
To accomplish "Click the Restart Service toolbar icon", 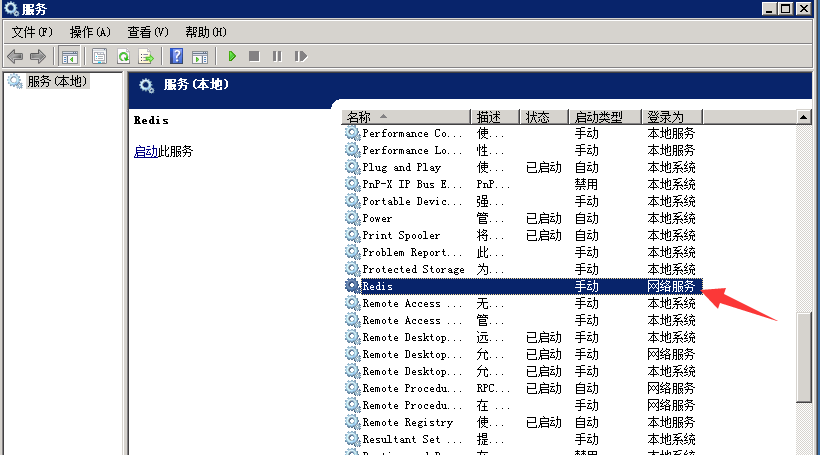I will pos(301,56).
